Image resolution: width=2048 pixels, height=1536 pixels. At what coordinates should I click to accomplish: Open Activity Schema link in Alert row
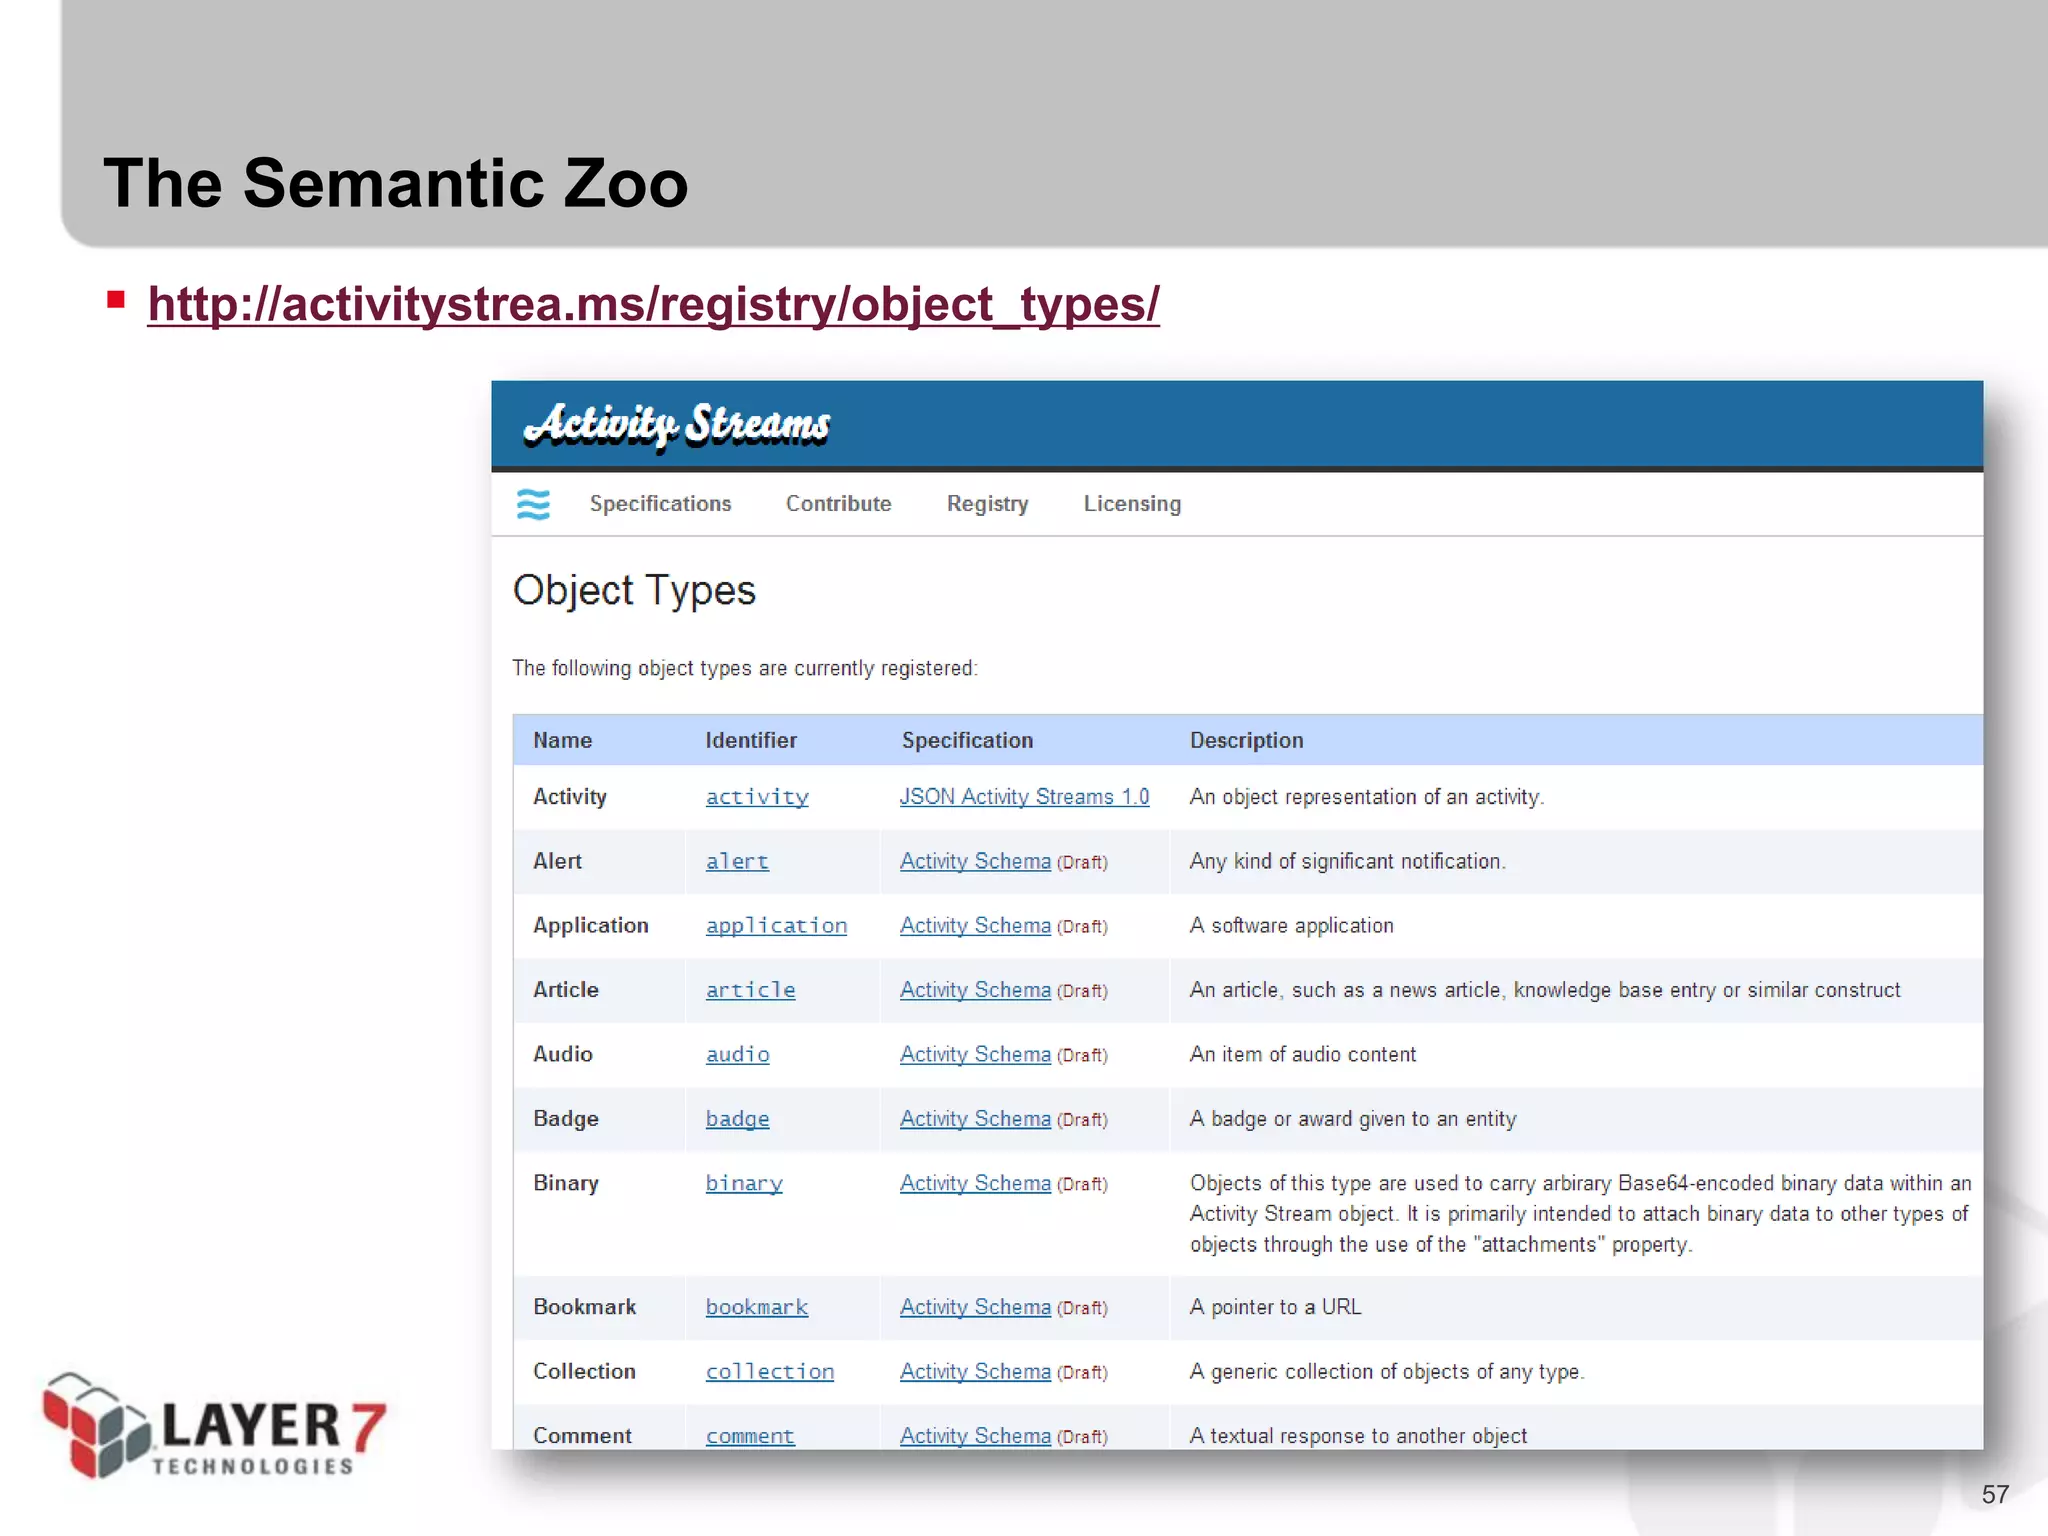(975, 861)
